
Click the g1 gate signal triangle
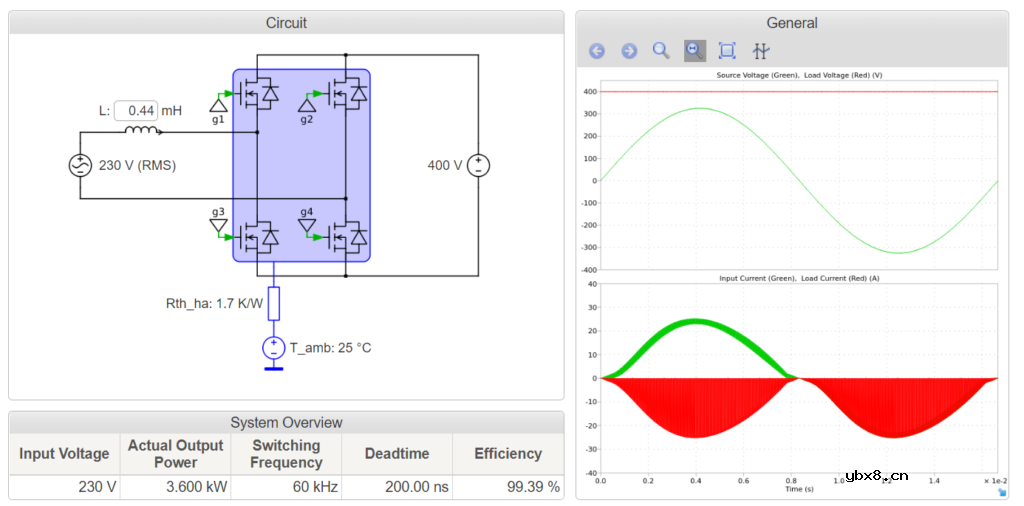point(218,101)
